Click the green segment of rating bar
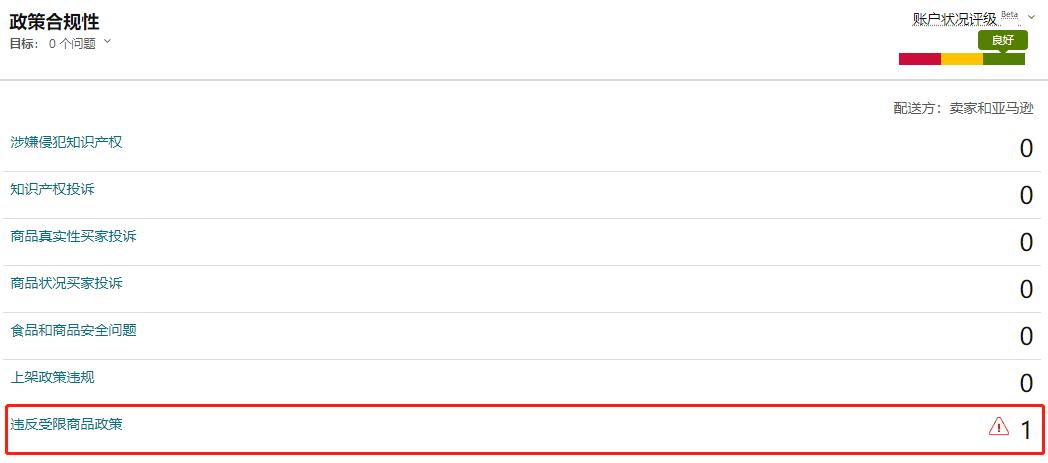The image size is (1048, 463). click(x=1003, y=59)
